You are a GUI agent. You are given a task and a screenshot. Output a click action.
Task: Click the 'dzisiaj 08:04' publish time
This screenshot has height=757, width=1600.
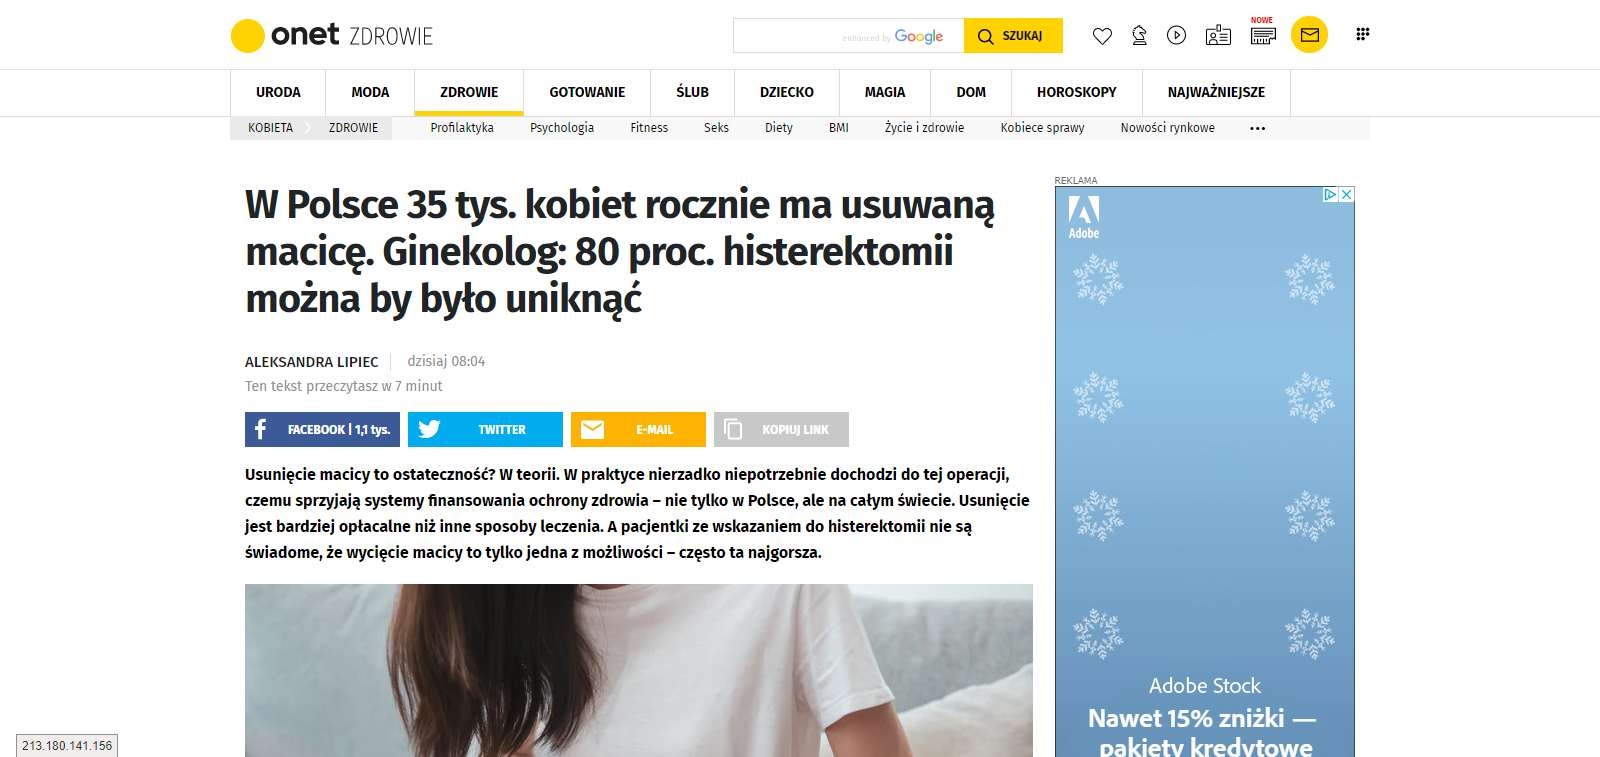(446, 361)
